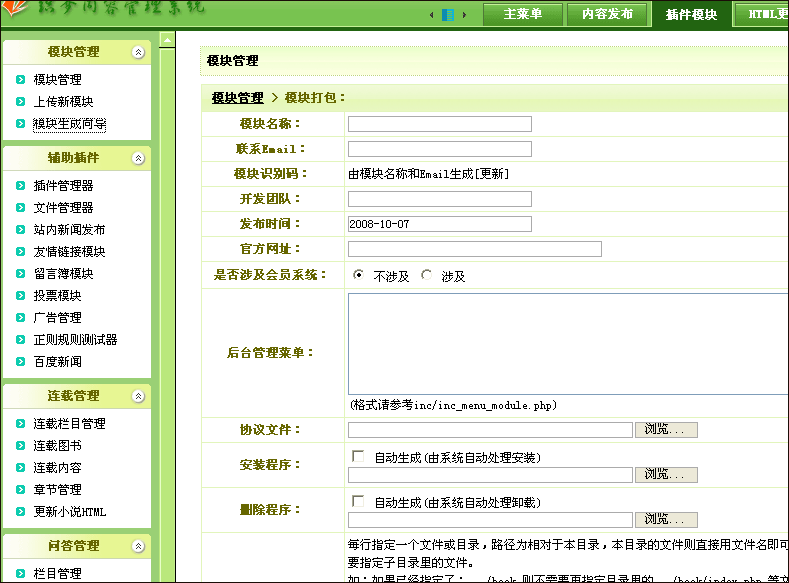Screen dimensions: 789x583
Task: Open the 模块管理 breadcrumb link
Action: coord(237,98)
